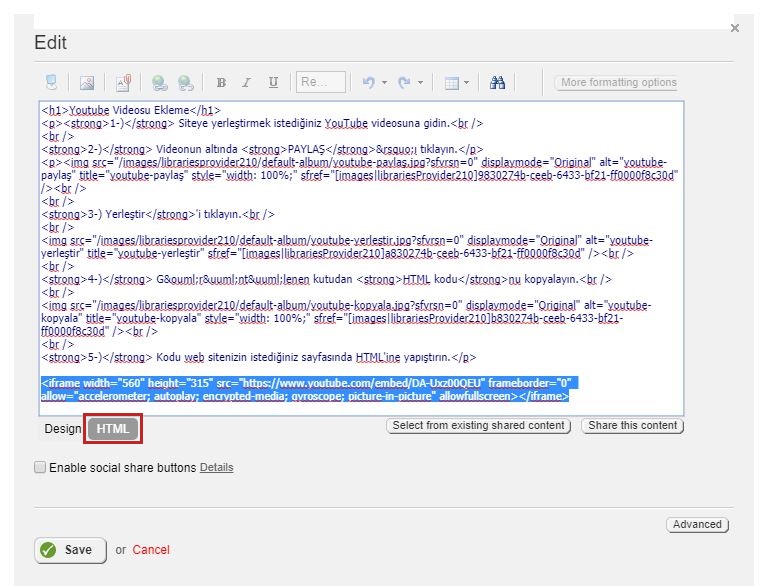Screen dimensions: 763x586
Task: Open the paragraph style combo box
Action: [321, 82]
